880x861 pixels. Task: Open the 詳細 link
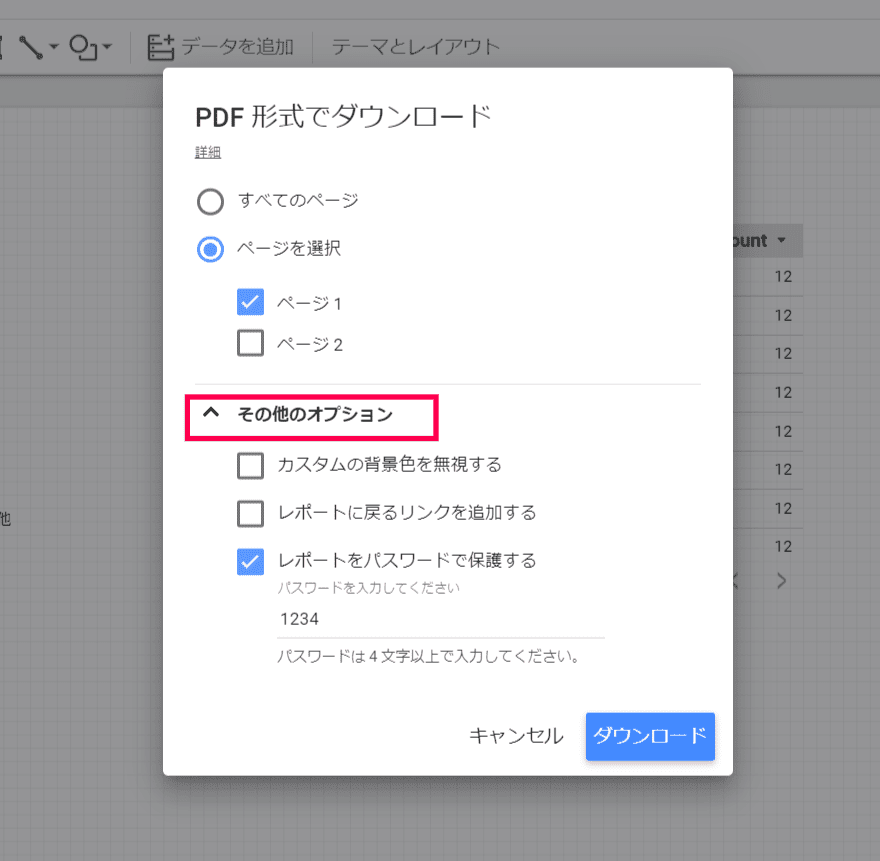pyautogui.click(x=208, y=152)
